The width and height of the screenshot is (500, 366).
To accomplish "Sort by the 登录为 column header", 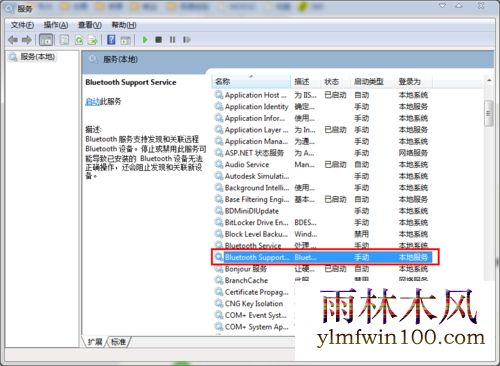I will tap(413, 81).
